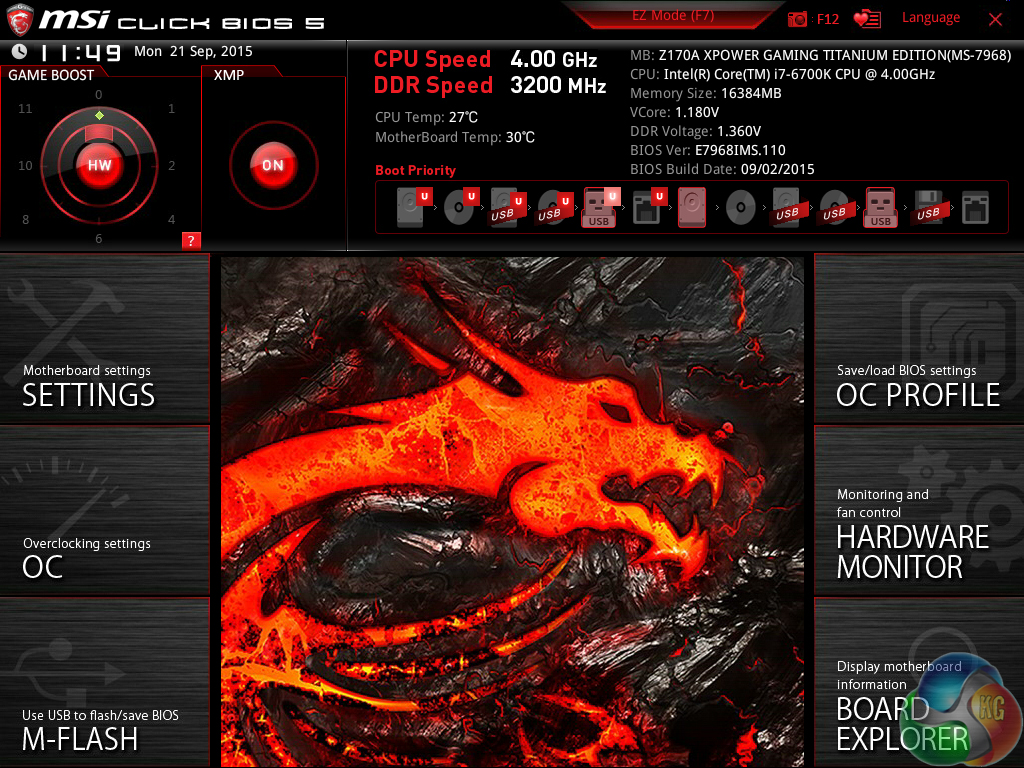Set Game Boost dial to stage 1
The height and width of the screenshot is (768, 1024).
point(171,108)
